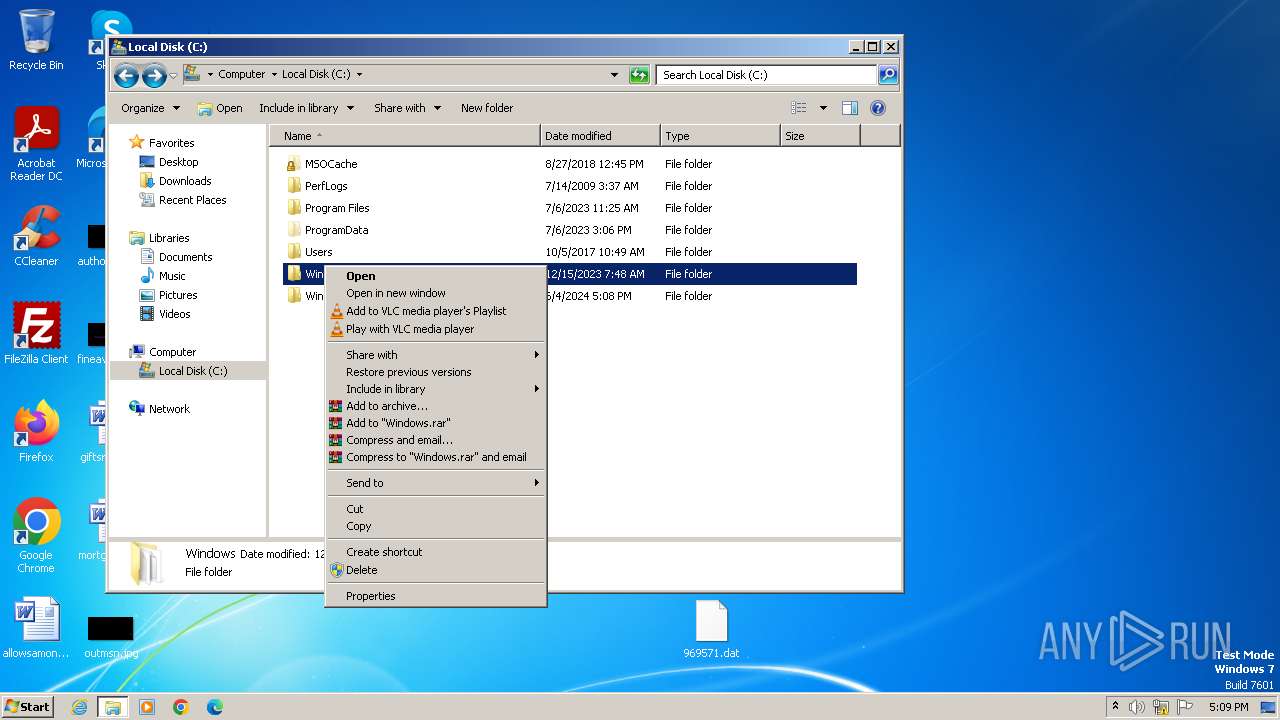Screen dimensions: 1280x720
Task: Choose Open in the context menu
Action: tap(436, 276)
